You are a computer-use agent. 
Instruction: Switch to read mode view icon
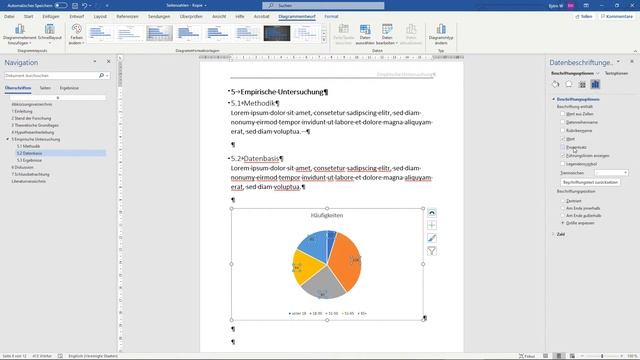pyautogui.click(x=545, y=356)
